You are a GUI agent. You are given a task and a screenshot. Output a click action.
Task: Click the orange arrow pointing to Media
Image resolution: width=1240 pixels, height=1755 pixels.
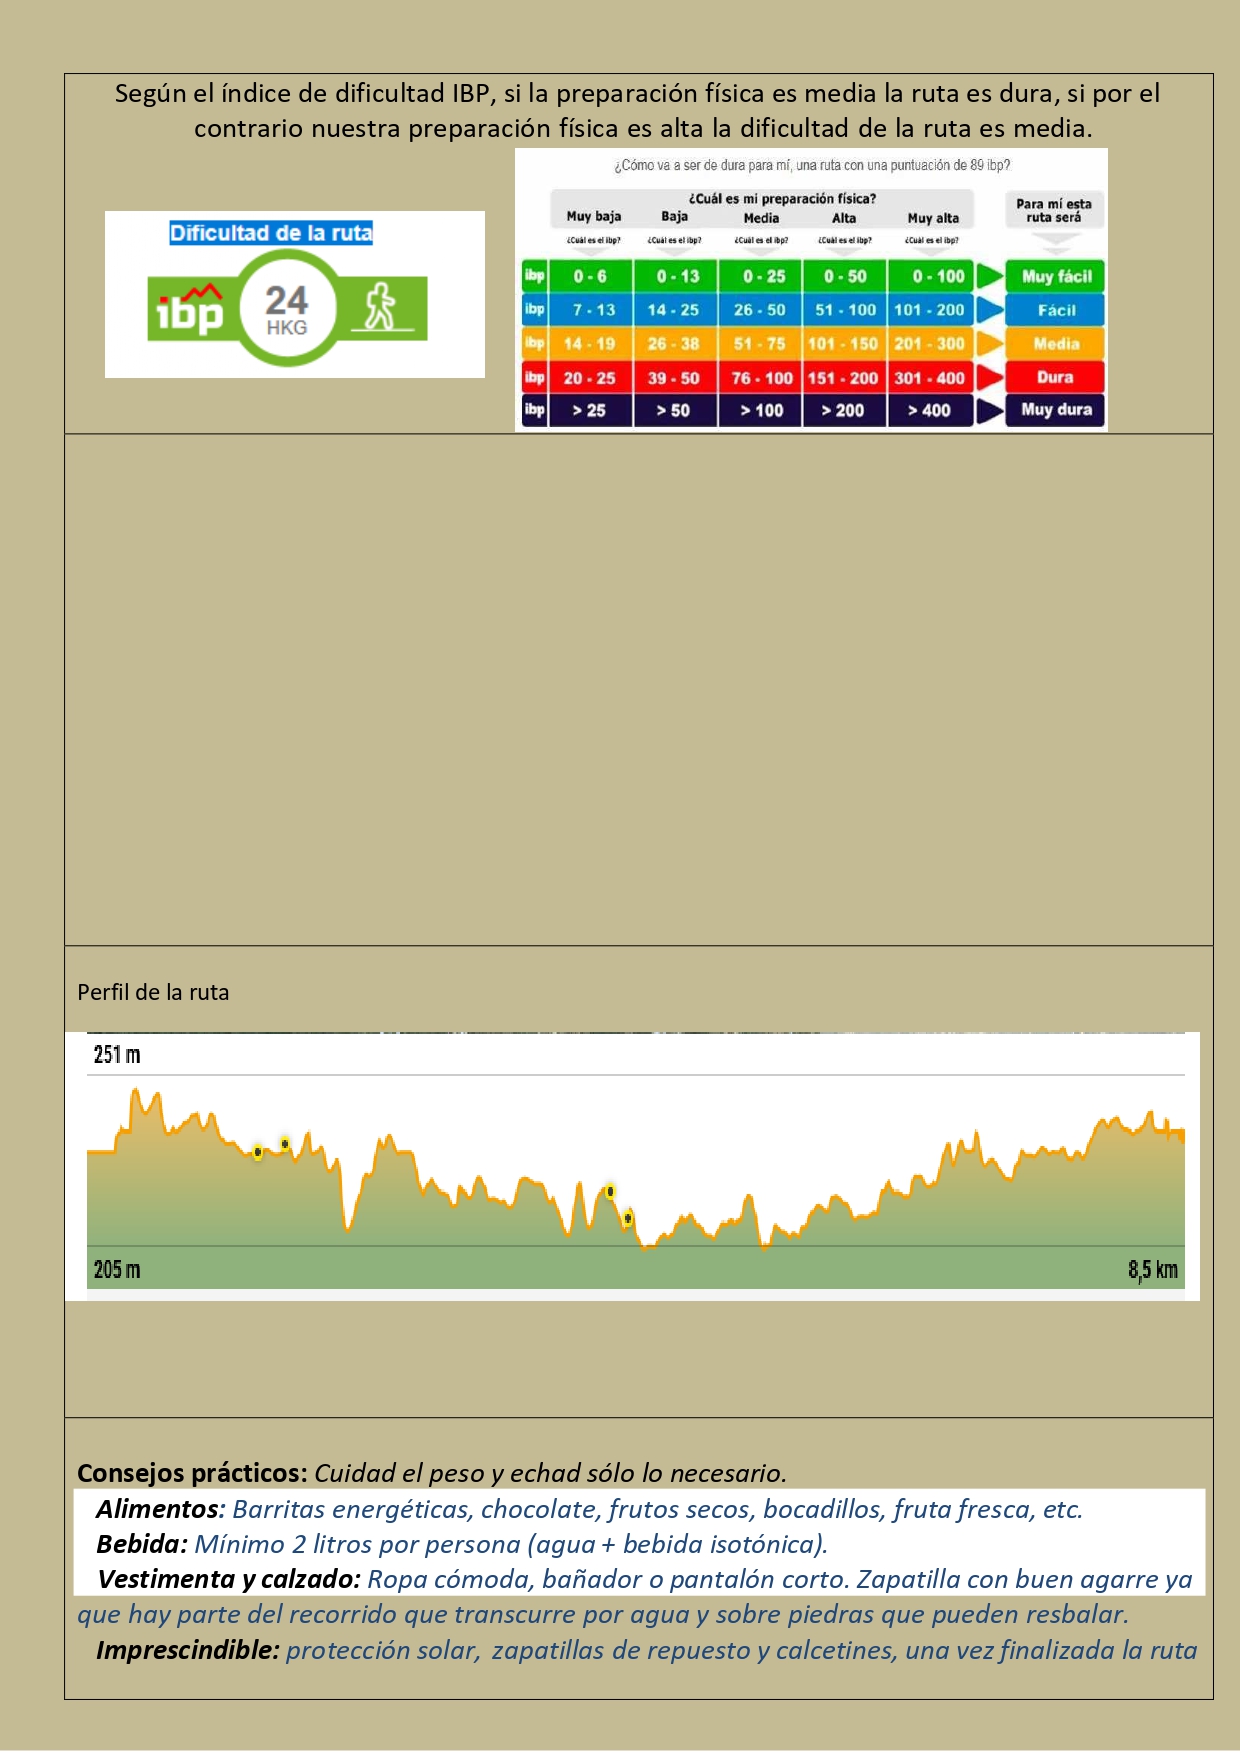click(x=989, y=344)
